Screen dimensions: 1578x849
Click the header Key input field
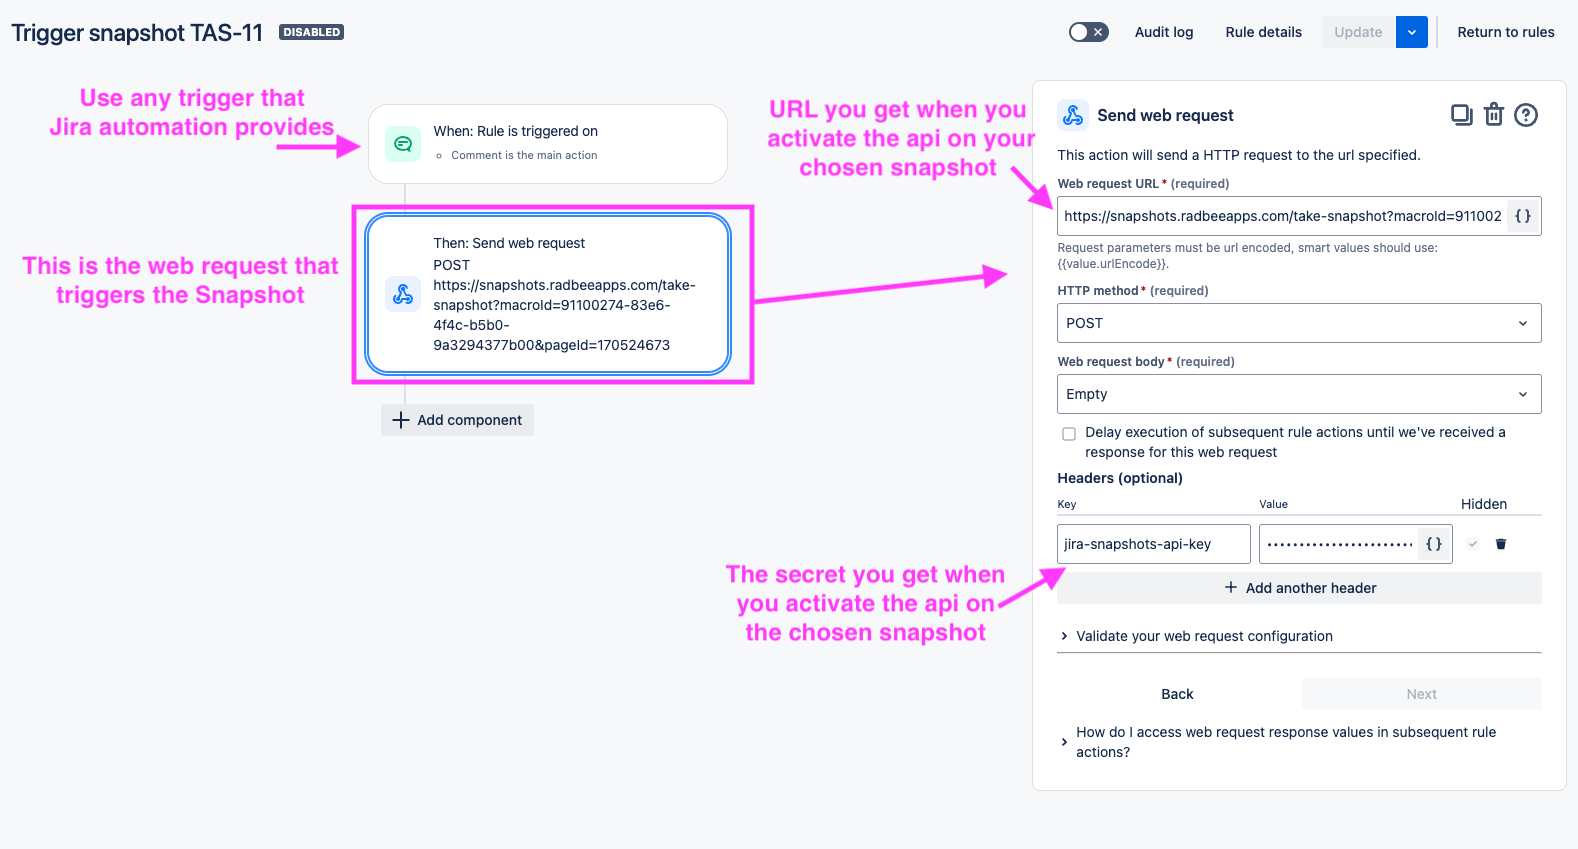coord(1154,544)
